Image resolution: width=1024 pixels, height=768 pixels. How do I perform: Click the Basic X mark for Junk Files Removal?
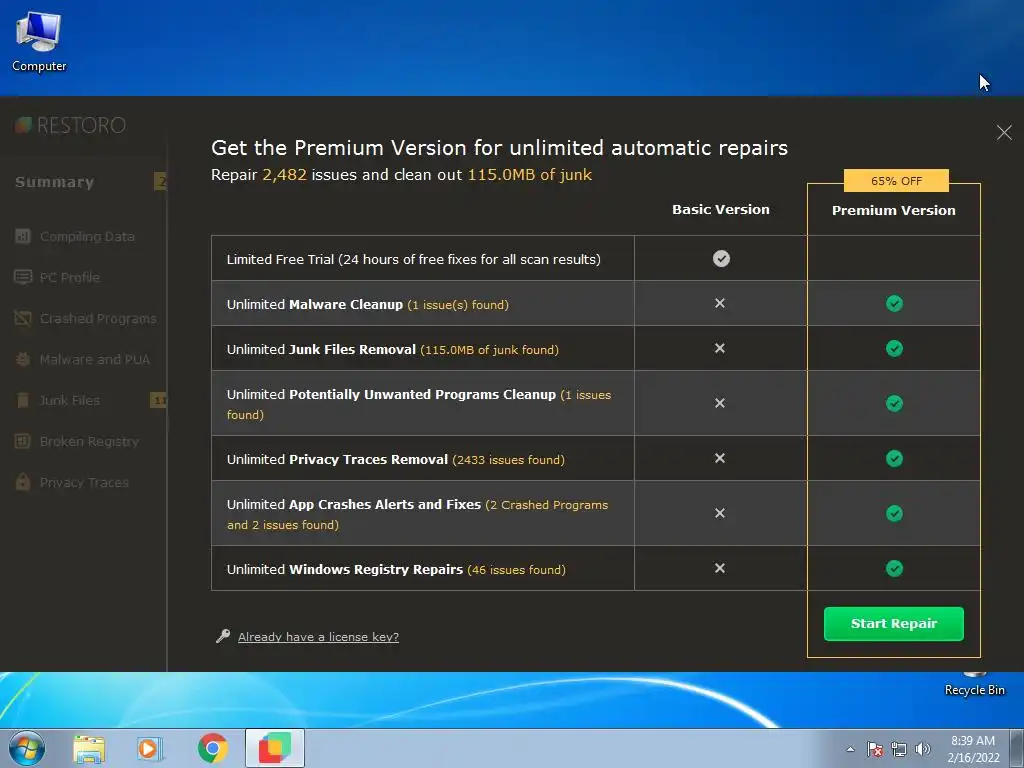click(x=720, y=348)
